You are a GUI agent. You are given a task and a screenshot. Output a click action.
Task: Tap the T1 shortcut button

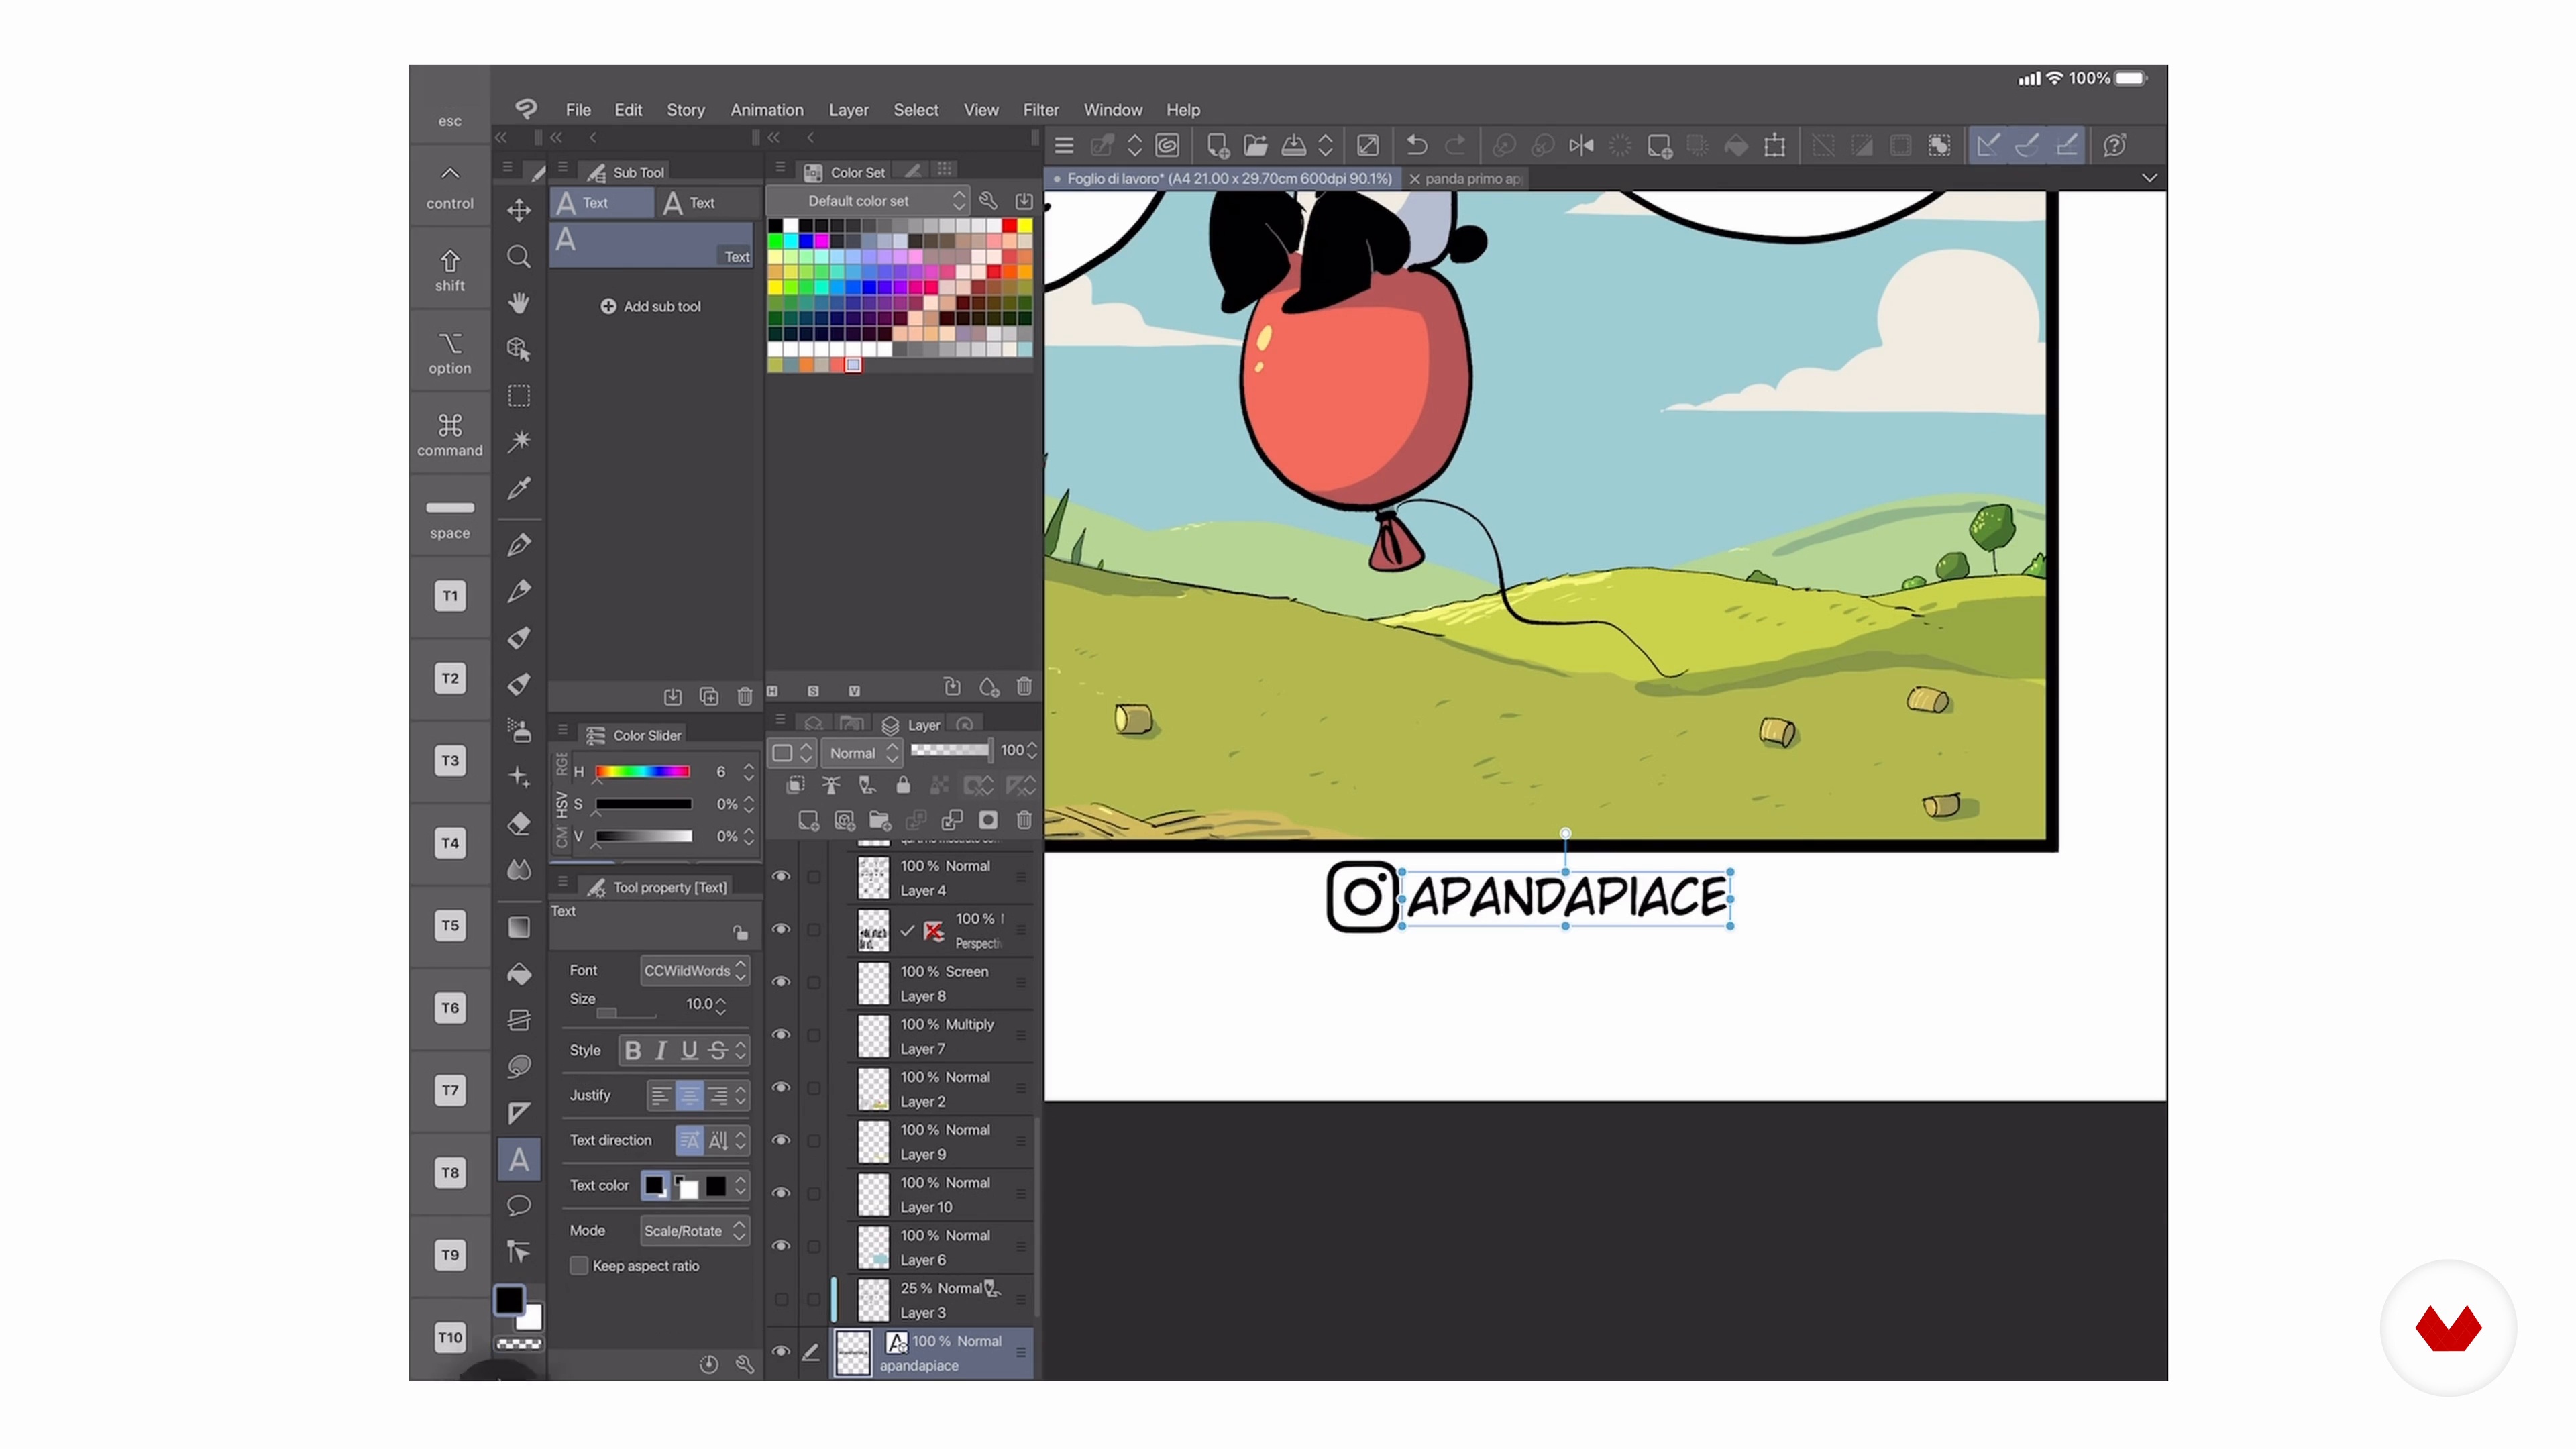click(450, 596)
